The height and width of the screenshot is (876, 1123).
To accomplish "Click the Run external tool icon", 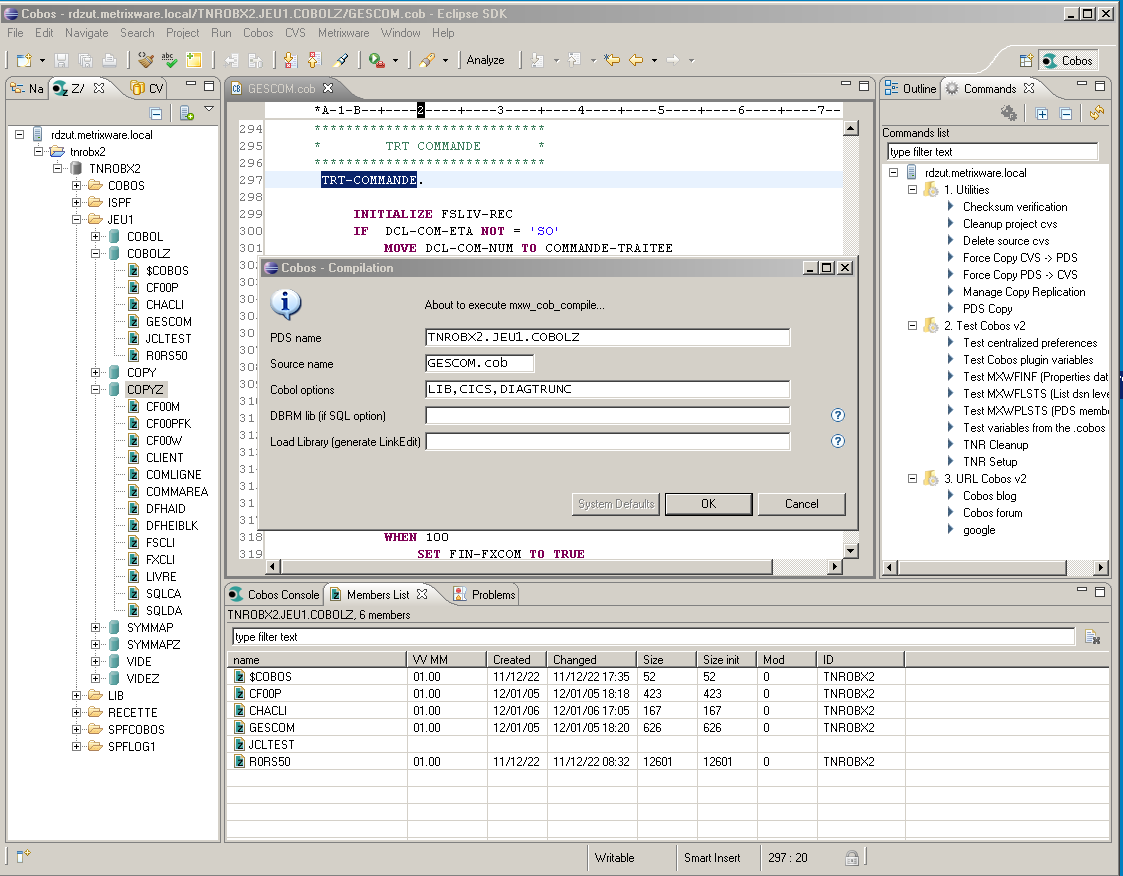I will point(376,61).
